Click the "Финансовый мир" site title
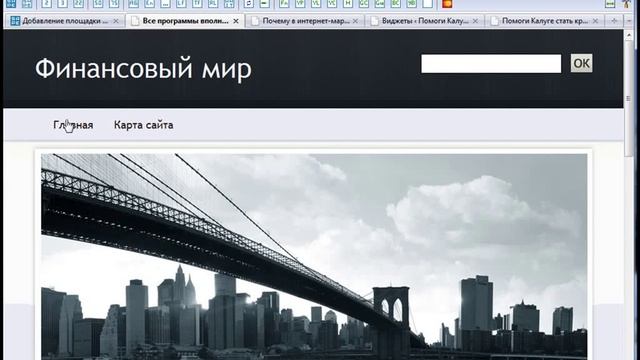 (143, 68)
